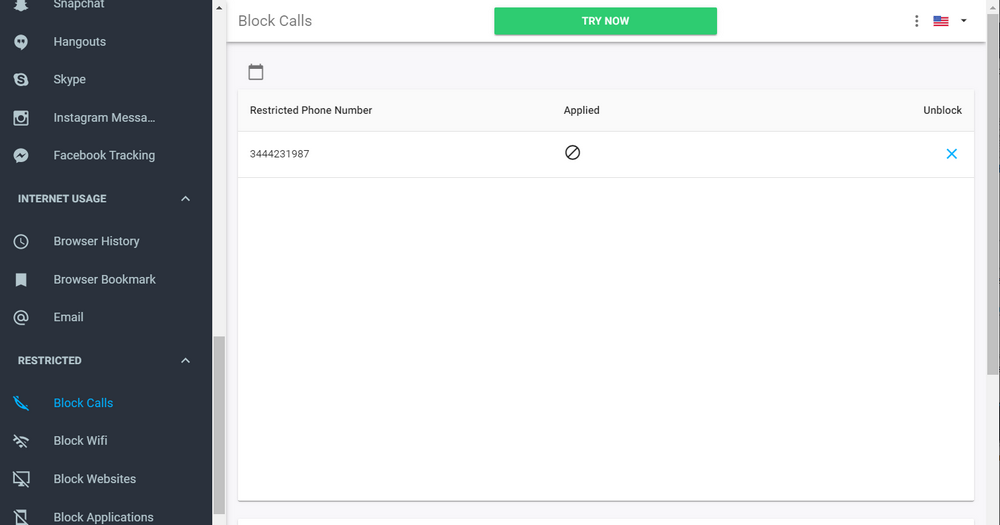Click the Unblock column header
Image resolution: width=1000 pixels, height=525 pixels.
point(942,110)
